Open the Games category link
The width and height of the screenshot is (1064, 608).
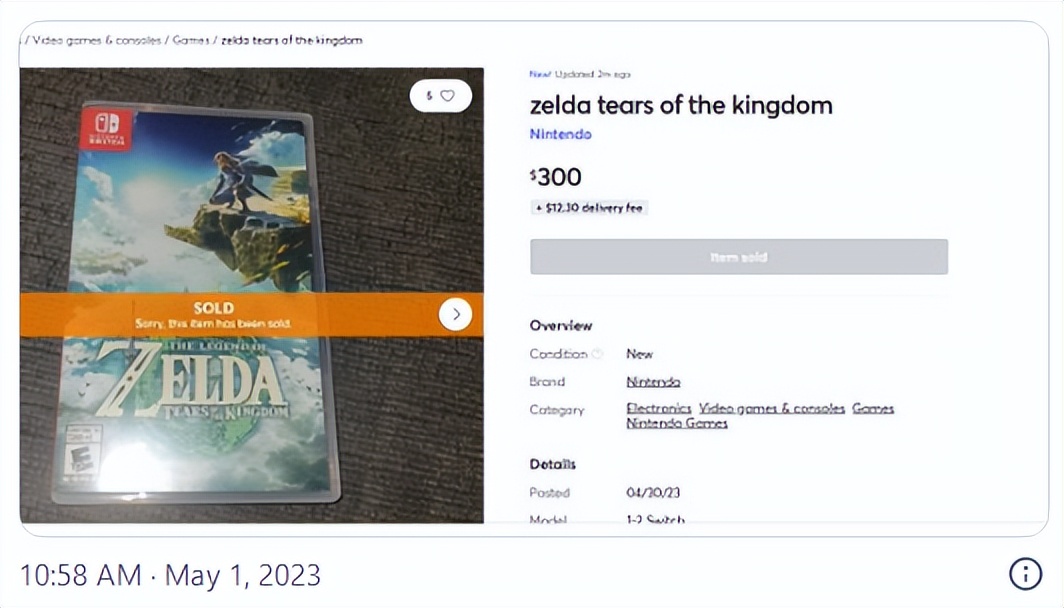point(873,409)
